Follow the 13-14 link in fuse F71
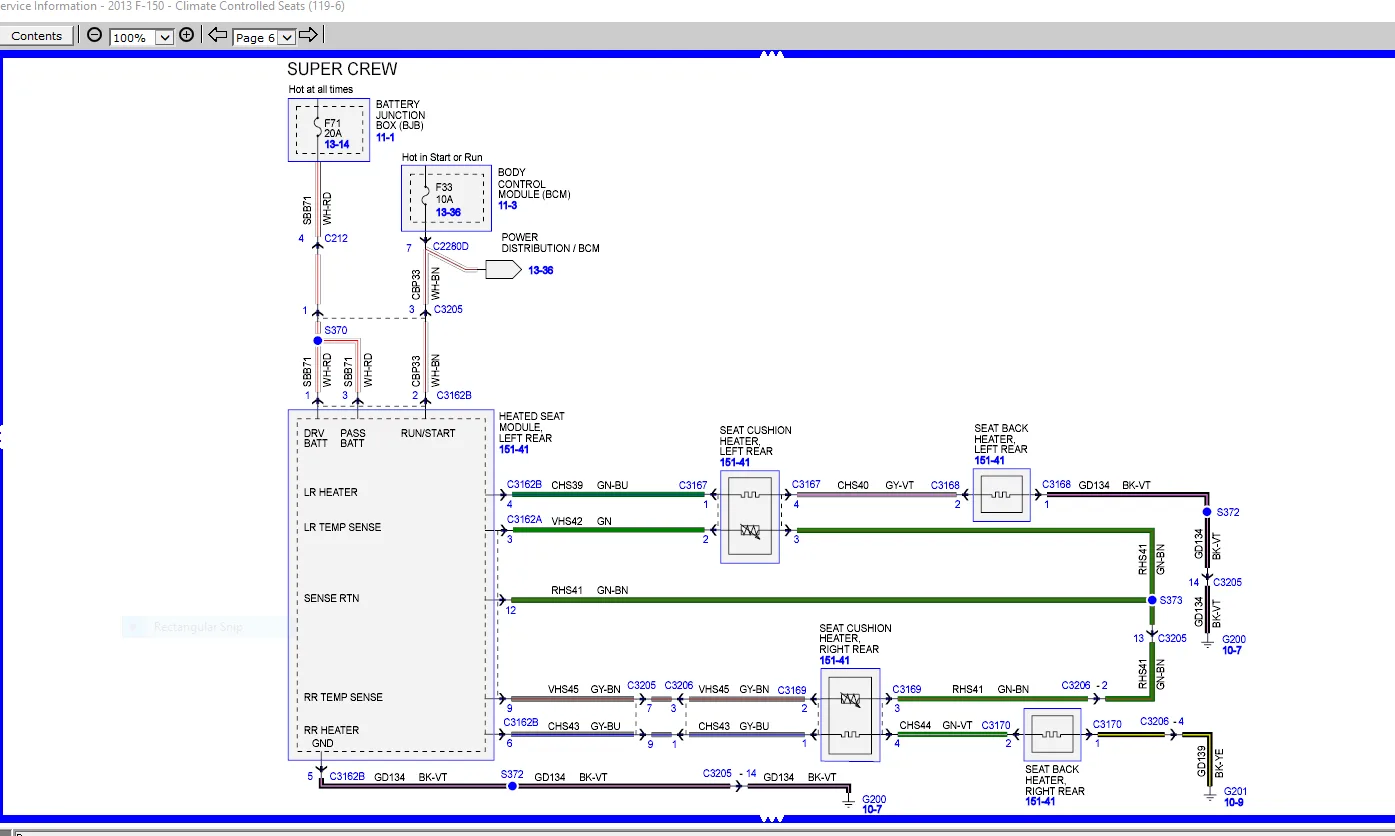Viewport: 1395px width, 836px height. pyautogui.click(x=337, y=145)
